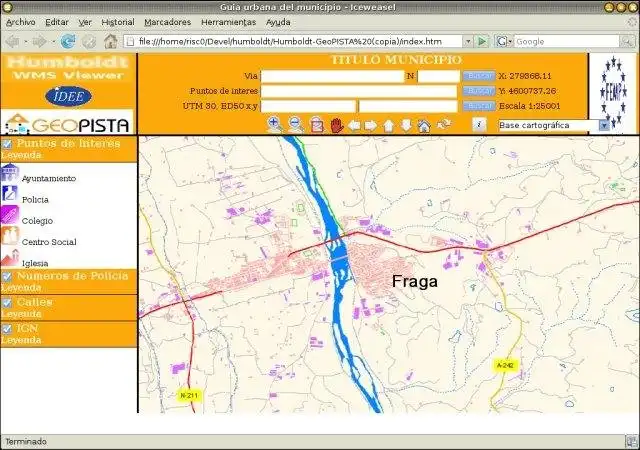Open the Base cartográfica dropdown
The image size is (640, 450).
pos(604,125)
